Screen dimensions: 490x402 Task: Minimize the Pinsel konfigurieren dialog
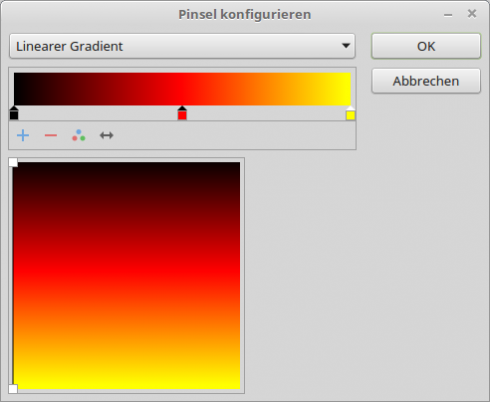448,14
